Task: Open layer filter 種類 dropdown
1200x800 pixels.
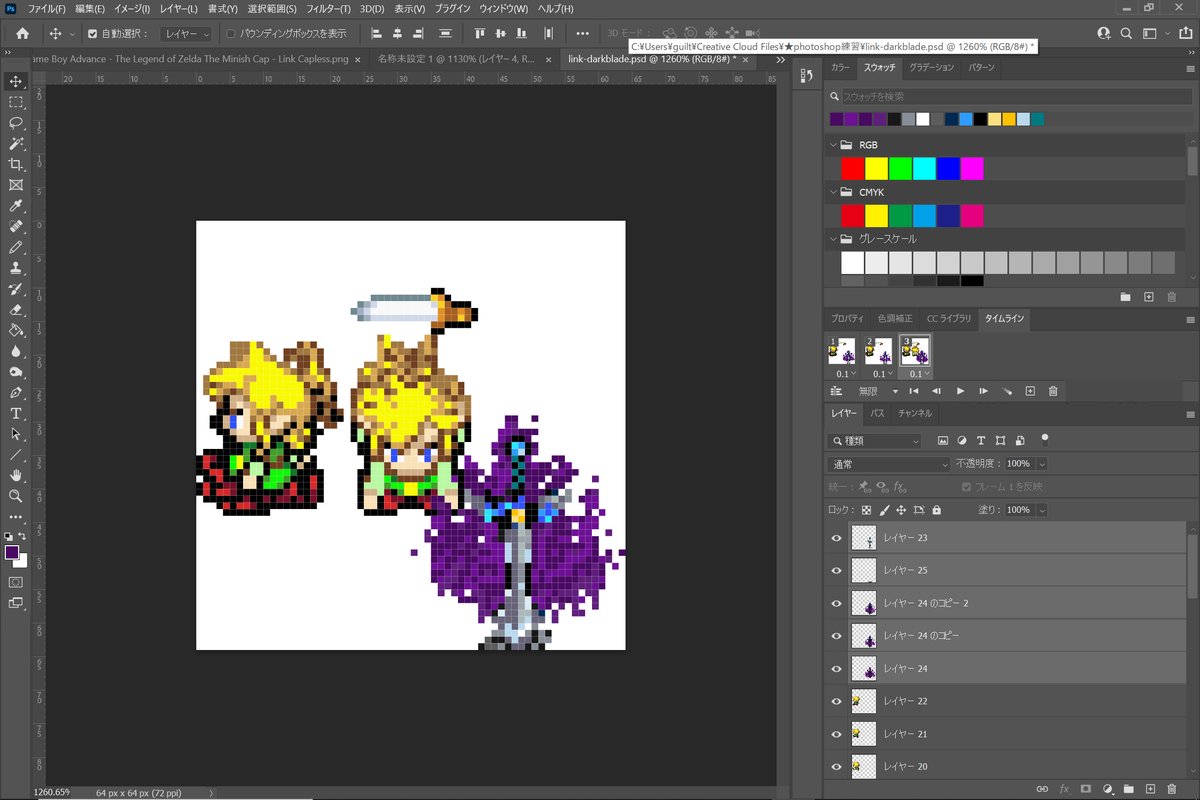Action: coord(874,441)
